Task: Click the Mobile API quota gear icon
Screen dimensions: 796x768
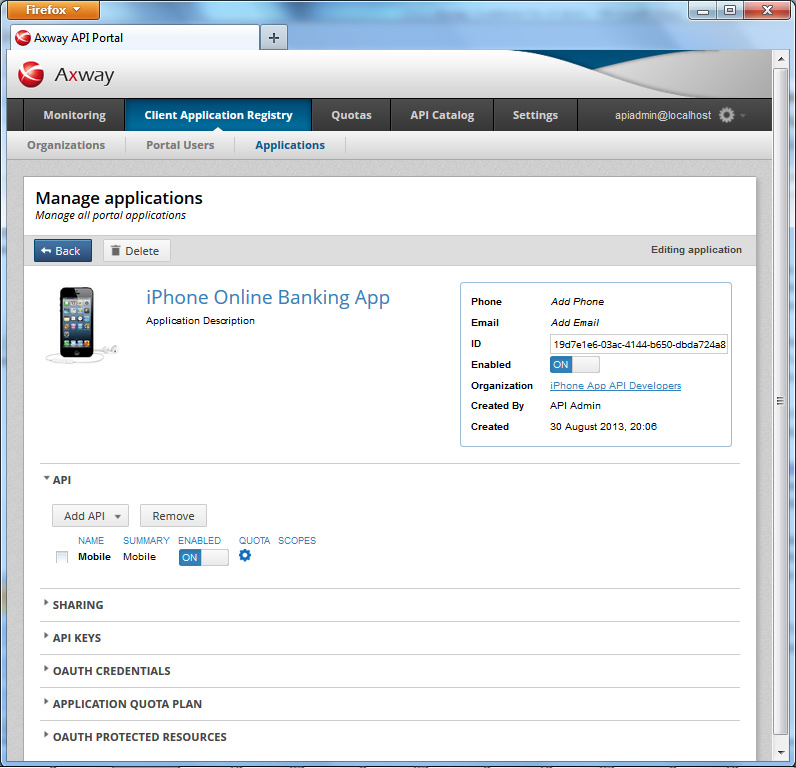Action: (x=245, y=555)
